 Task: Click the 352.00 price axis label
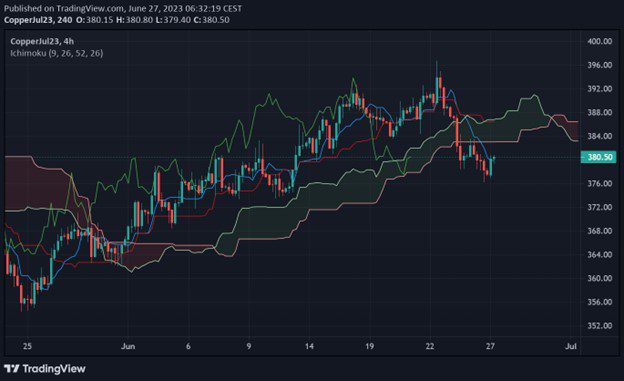600,326
